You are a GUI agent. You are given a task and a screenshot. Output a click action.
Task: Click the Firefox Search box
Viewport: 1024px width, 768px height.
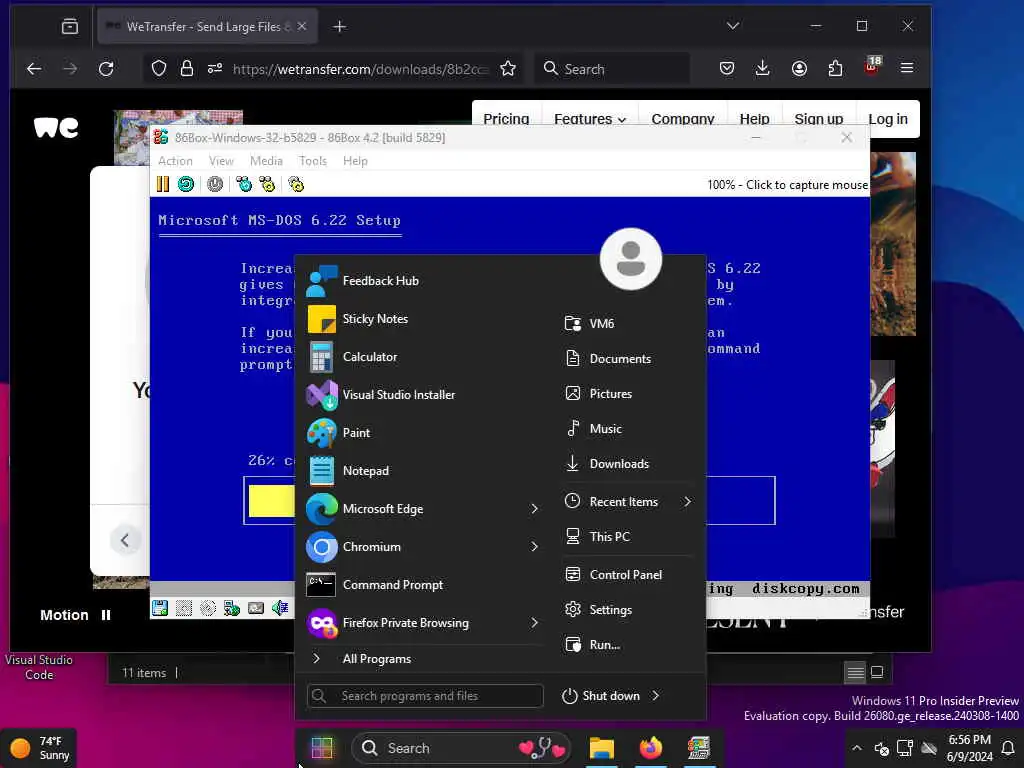[612, 69]
